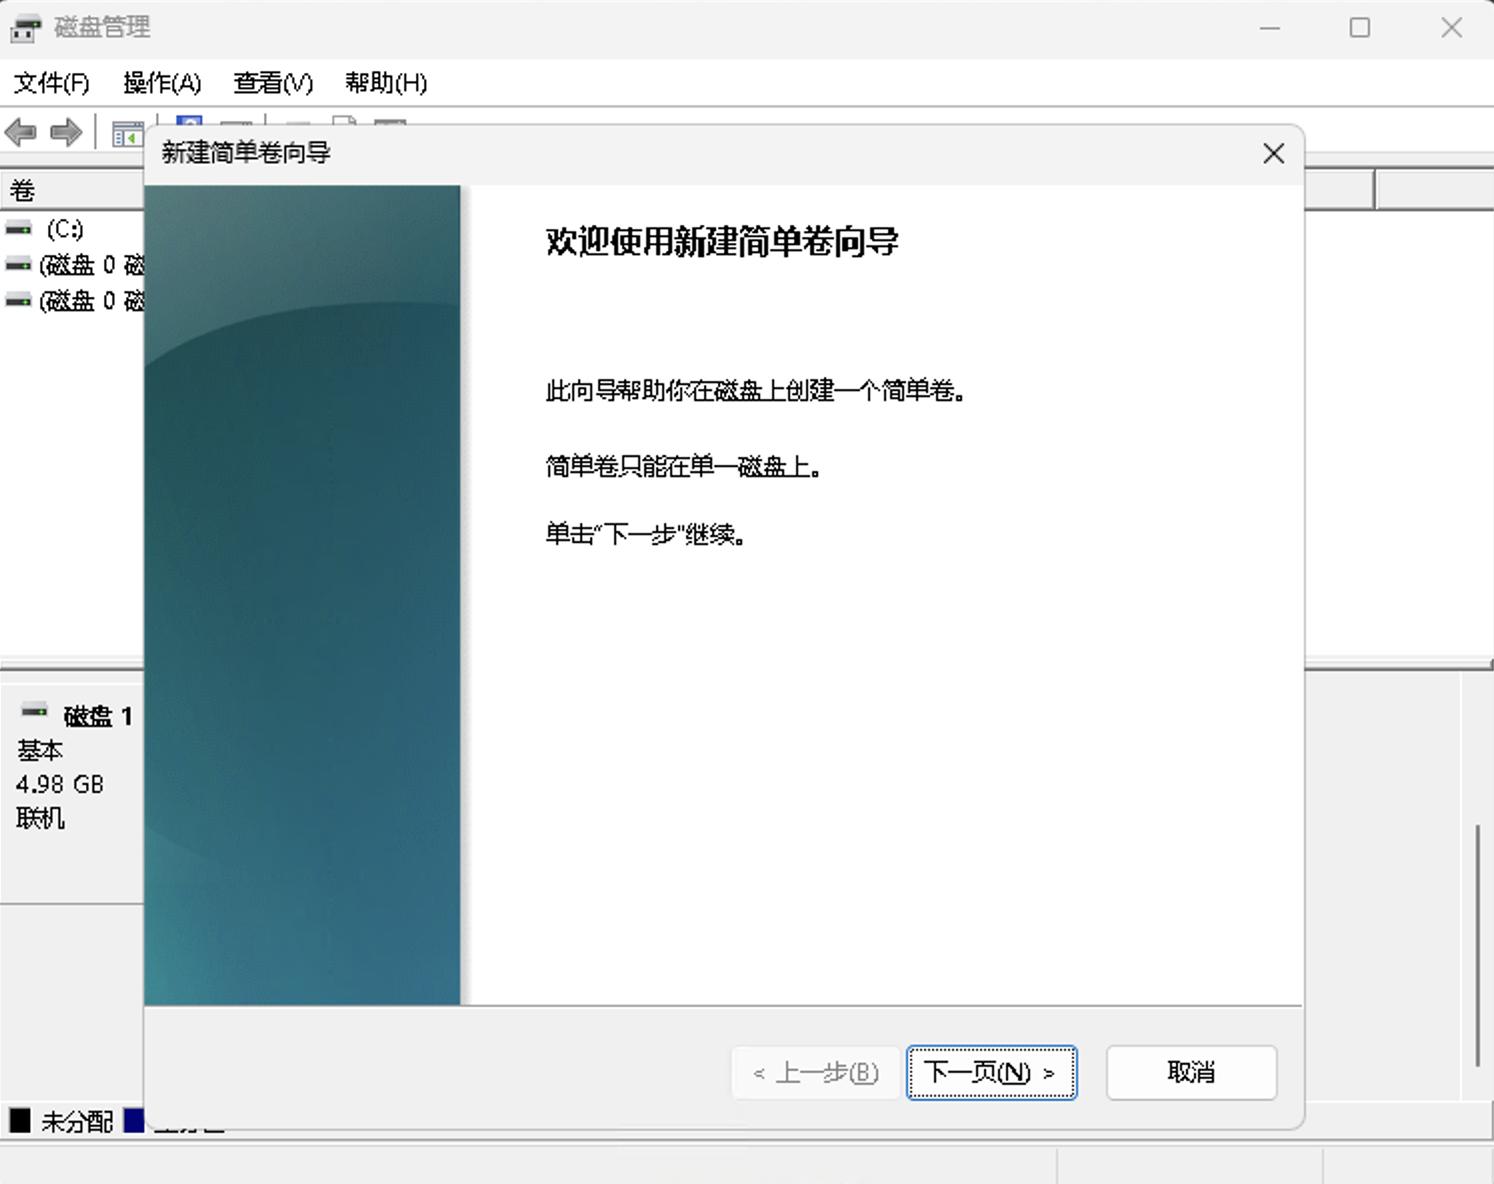Click the 下一页(N) button
Image resolution: width=1494 pixels, height=1184 pixels.
991,1073
